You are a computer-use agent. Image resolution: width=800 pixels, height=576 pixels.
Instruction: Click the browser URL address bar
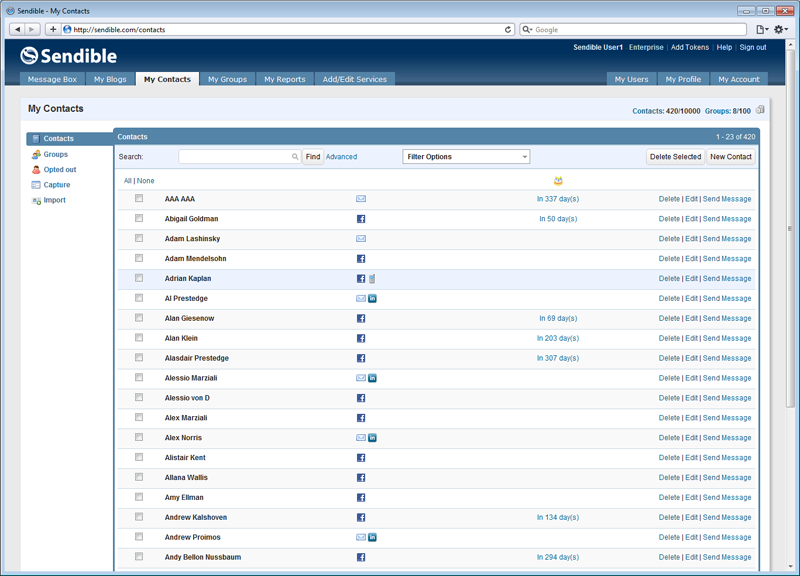click(x=287, y=30)
